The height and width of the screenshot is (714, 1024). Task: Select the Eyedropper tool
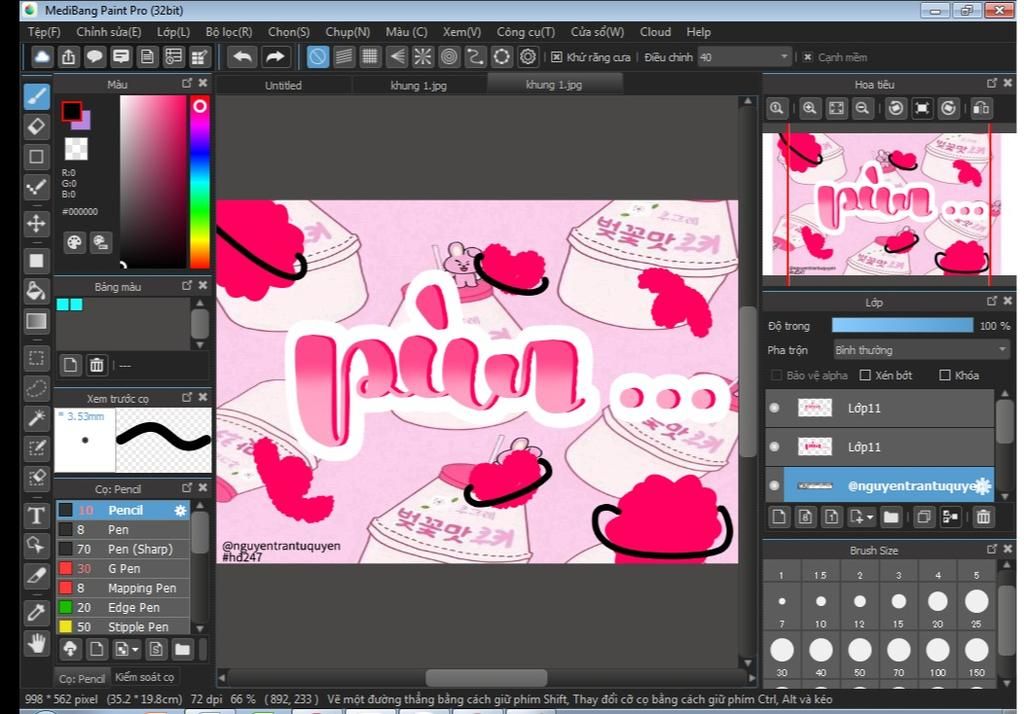point(37,612)
